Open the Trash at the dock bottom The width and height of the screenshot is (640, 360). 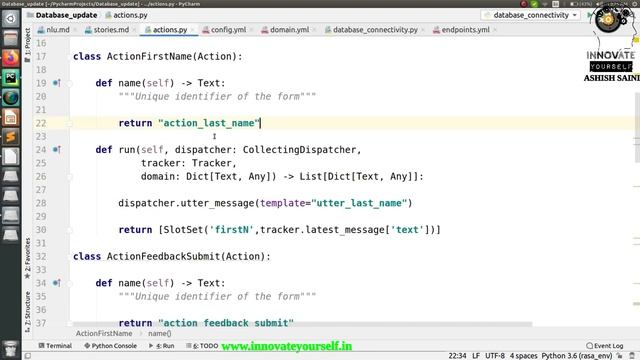(11, 349)
